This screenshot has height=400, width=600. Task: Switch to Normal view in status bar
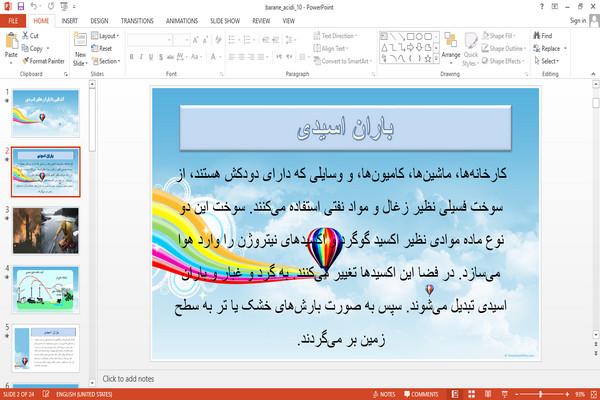455,394
